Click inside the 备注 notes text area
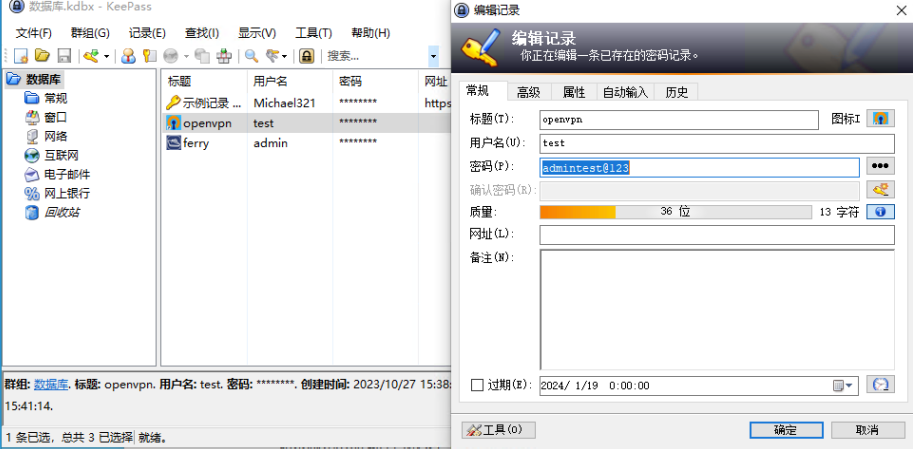The image size is (913, 449). pyautogui.click(x=717, y=309)
